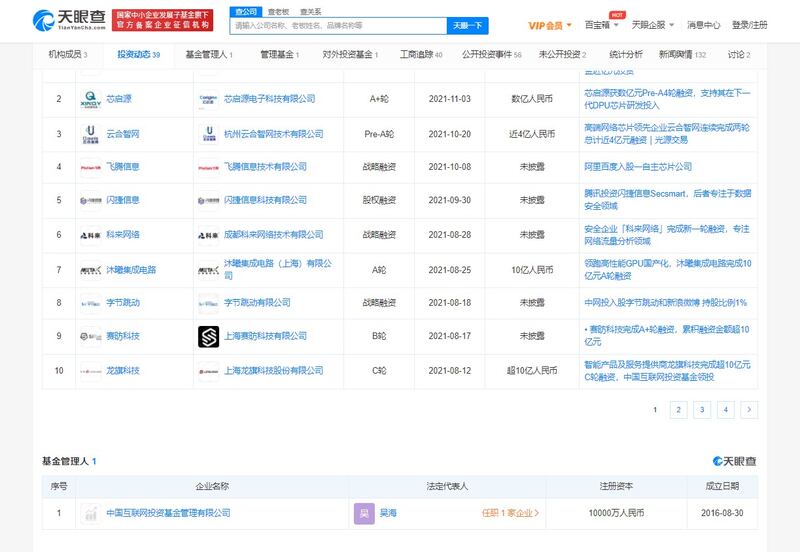Viewport: 800px width, 552px height.
Task: Click the 2016-08-30 establishment date
Action: point(722,513)
